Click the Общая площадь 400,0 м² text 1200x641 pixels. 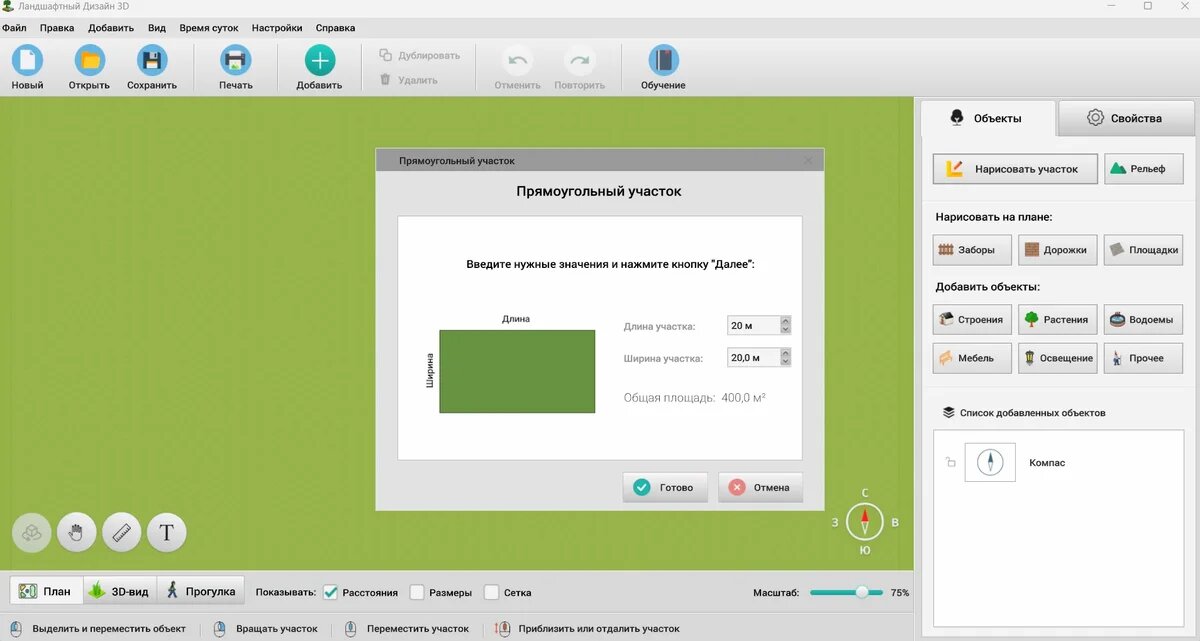(695, 398)
